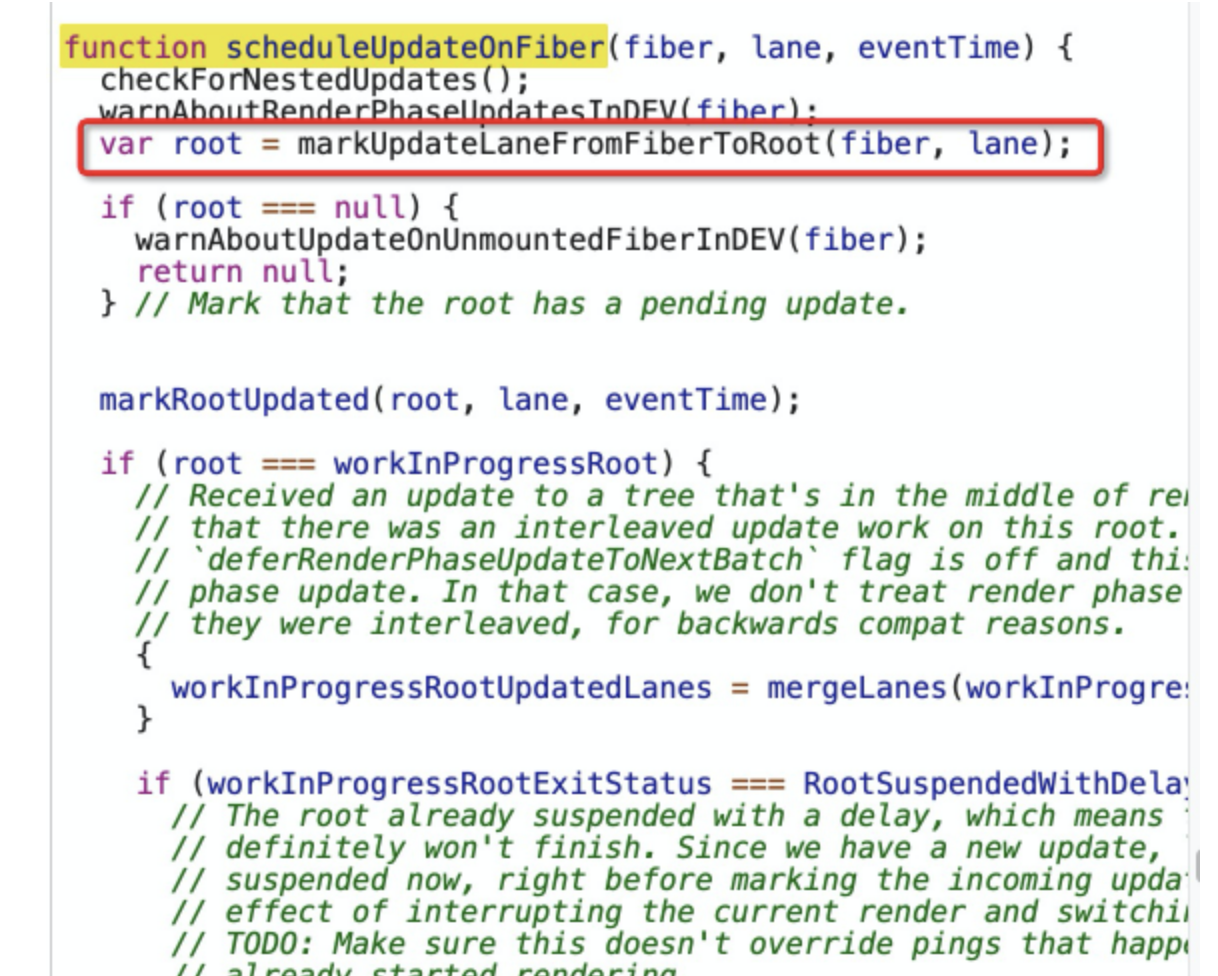Click the workInProgressRootUpdatedLanes variable
This screenshot has height=976, width=1218.
pyautogui.click(x=441, y=688)
